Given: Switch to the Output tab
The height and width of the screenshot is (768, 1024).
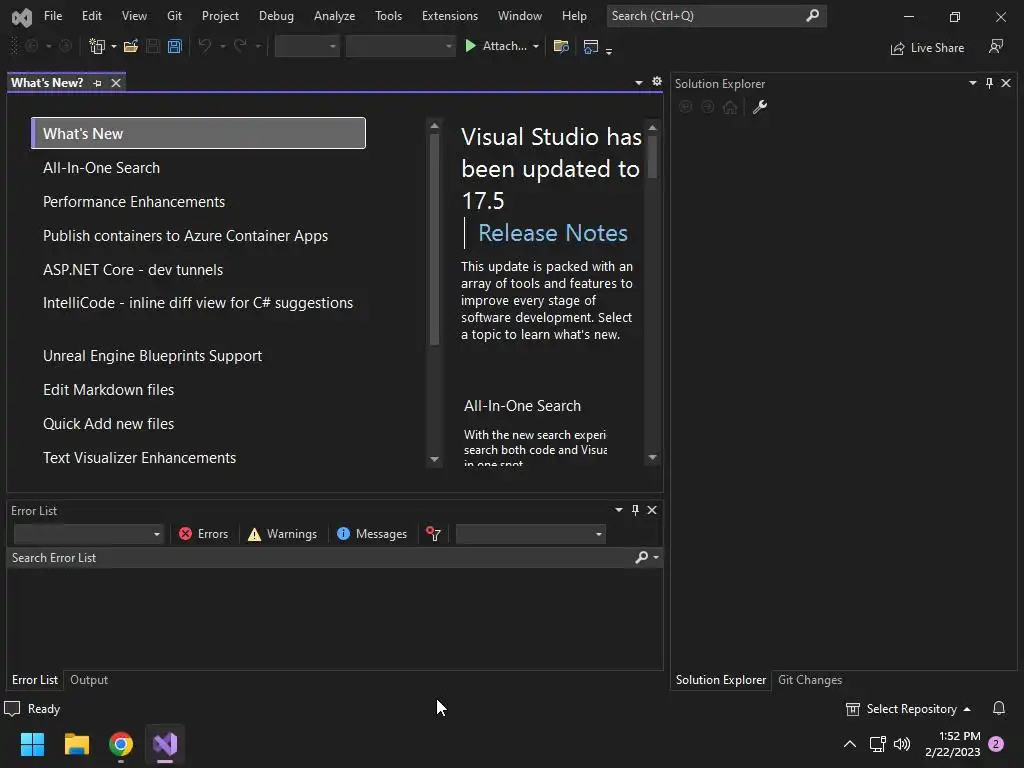Looking at the screenshot, I should click(x=89, y=680).
